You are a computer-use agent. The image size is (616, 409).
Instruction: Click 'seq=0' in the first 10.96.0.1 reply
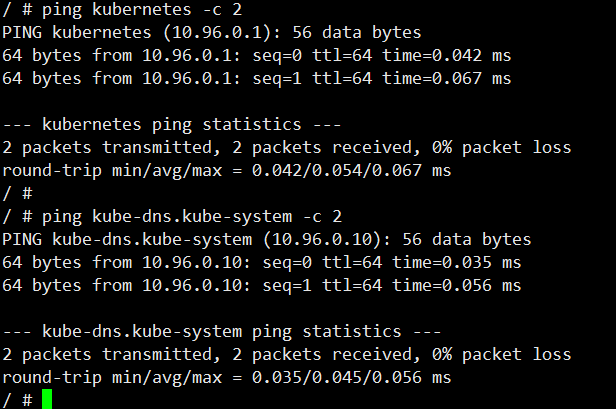click(x=277, y=55)
